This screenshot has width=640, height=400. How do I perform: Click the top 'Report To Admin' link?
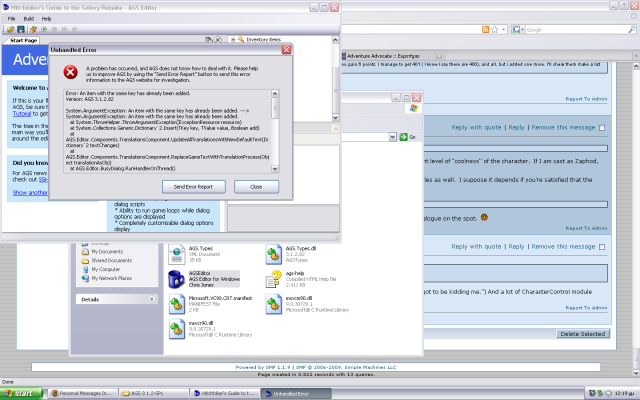click(x=586, y=99)
